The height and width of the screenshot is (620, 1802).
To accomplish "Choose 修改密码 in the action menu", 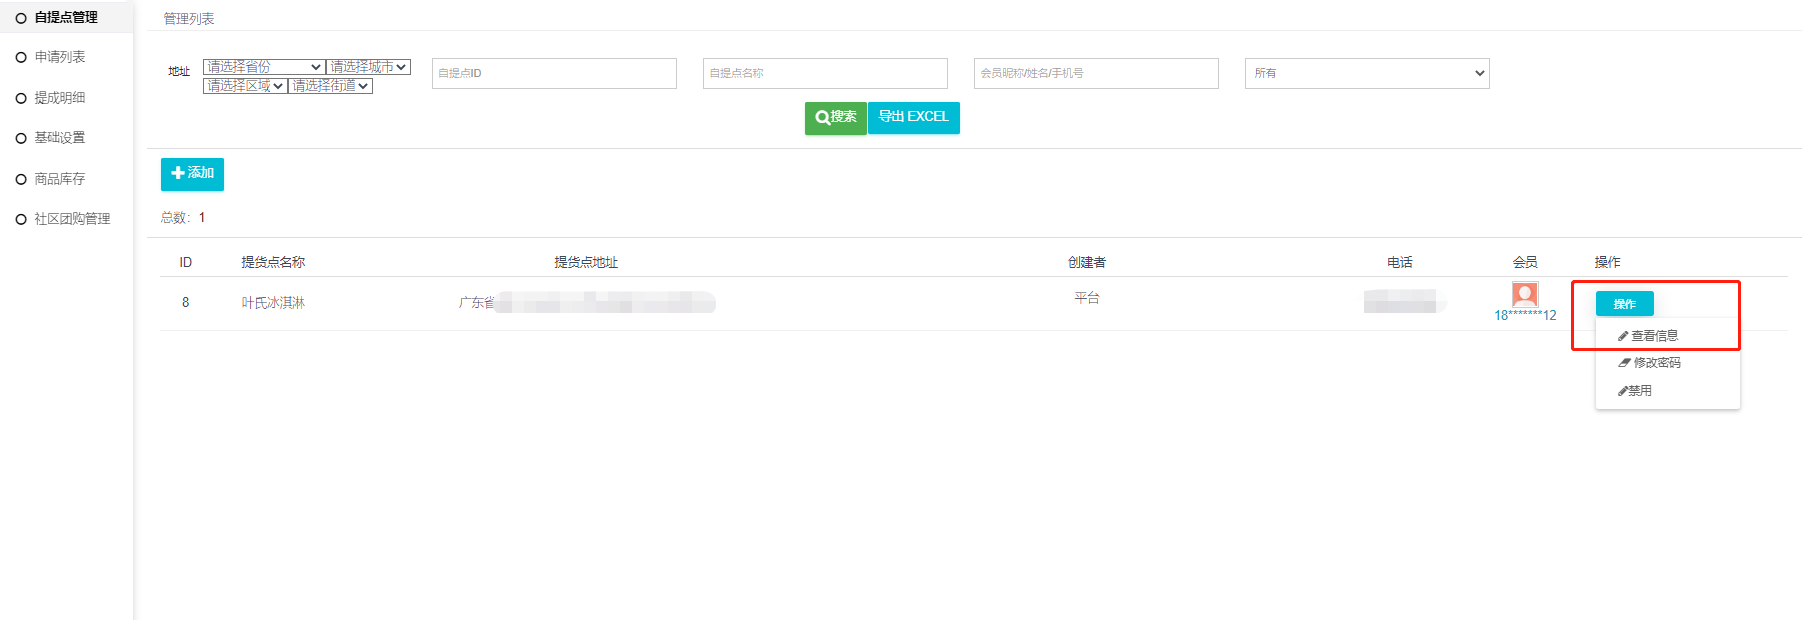I will tap(1655, 363).
